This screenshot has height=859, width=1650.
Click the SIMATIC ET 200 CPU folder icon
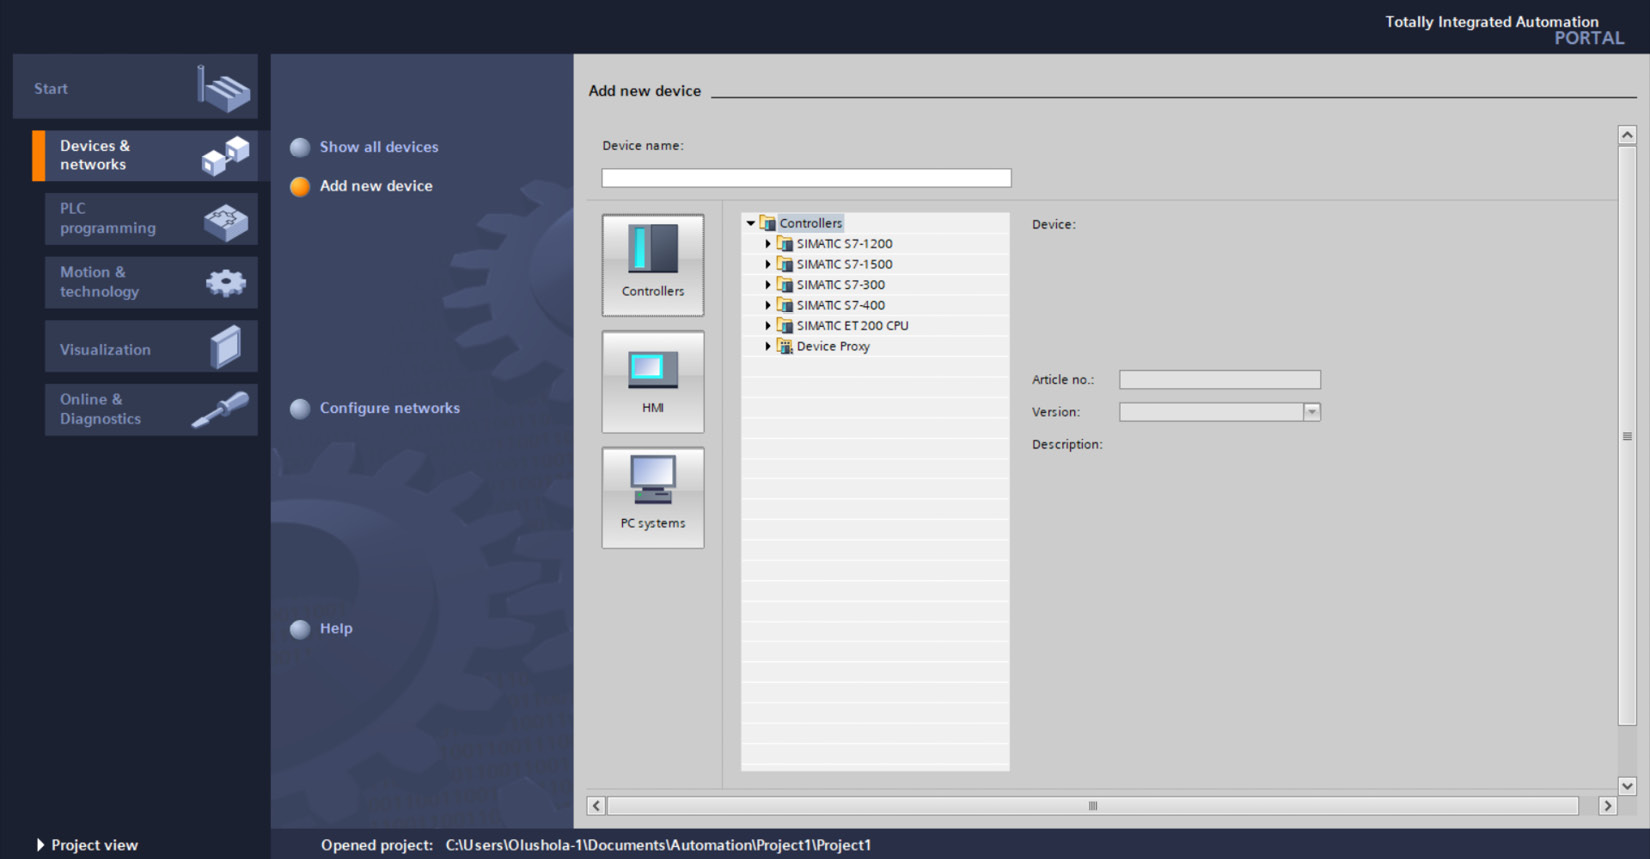click(x=785, y=326)
